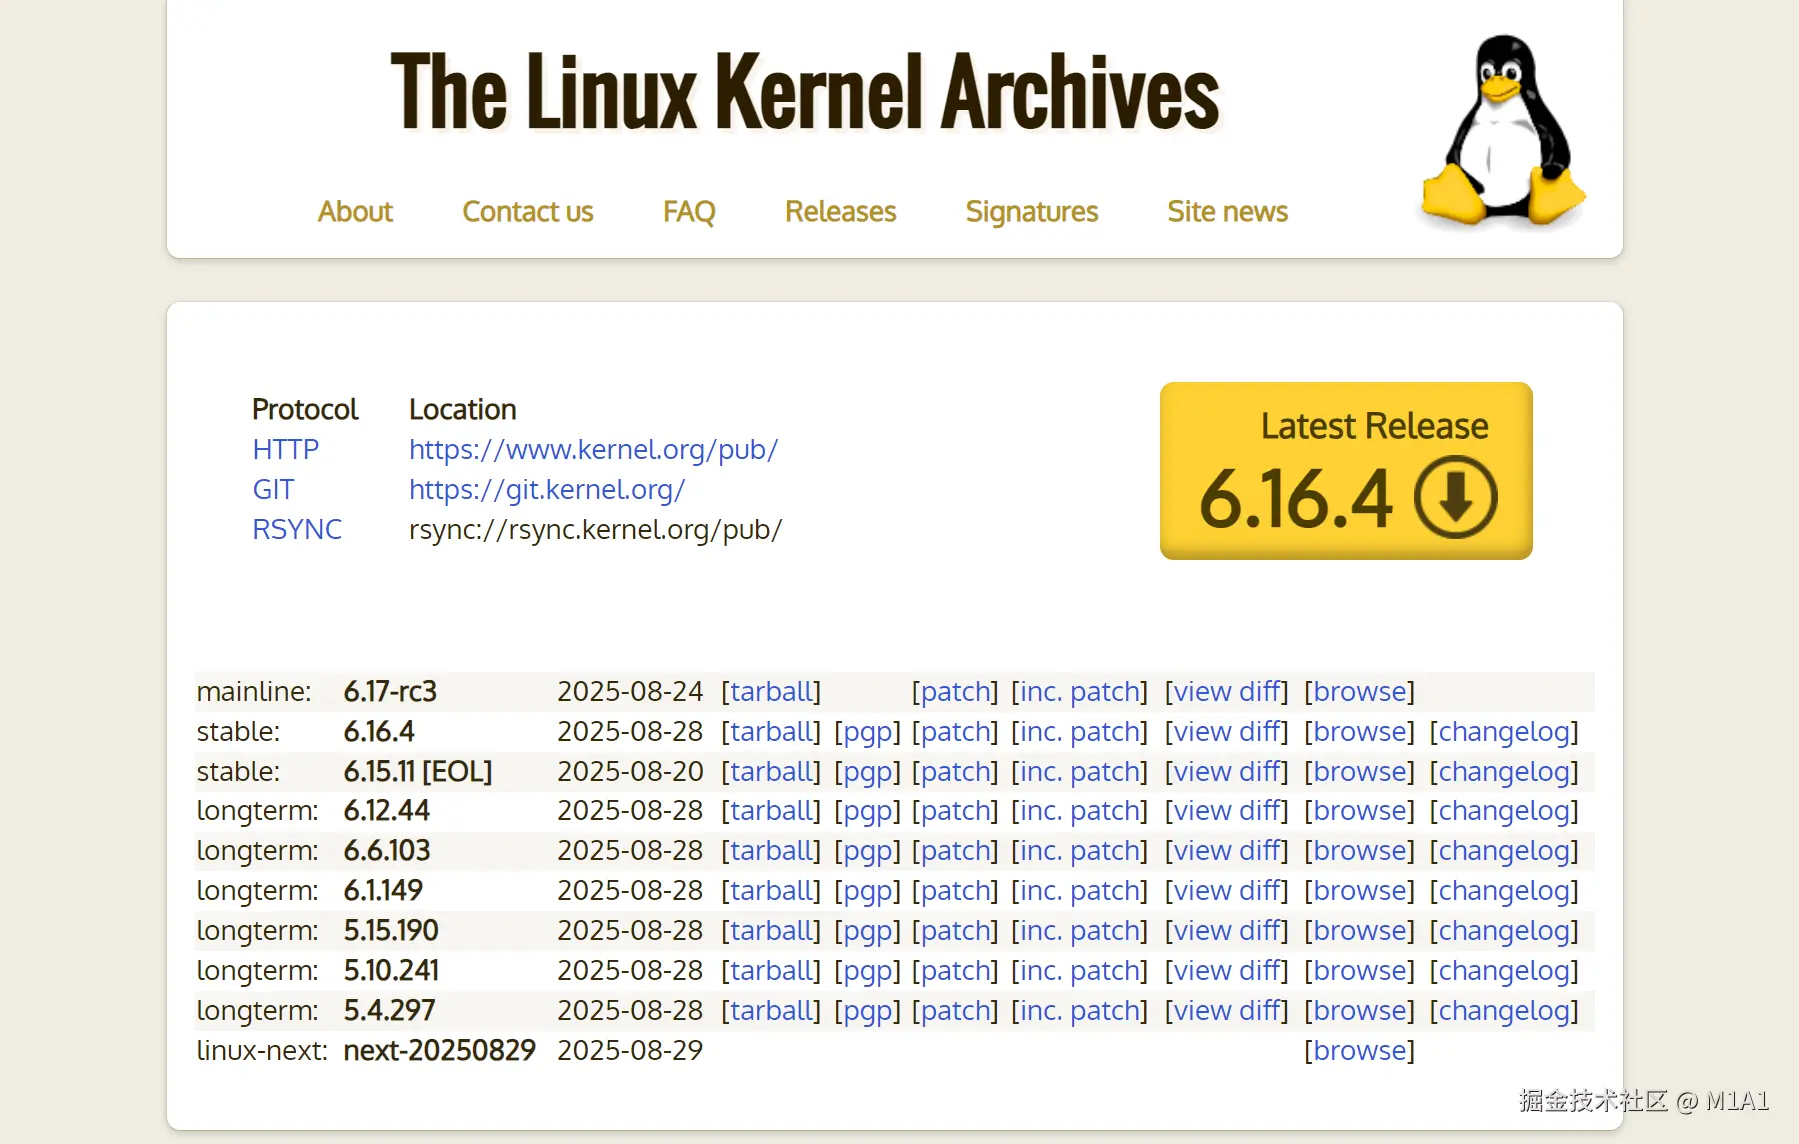1799x1144 pixels.
Task: View diff for longterm 5.10.241
Action: click(x=1227, y=971)
